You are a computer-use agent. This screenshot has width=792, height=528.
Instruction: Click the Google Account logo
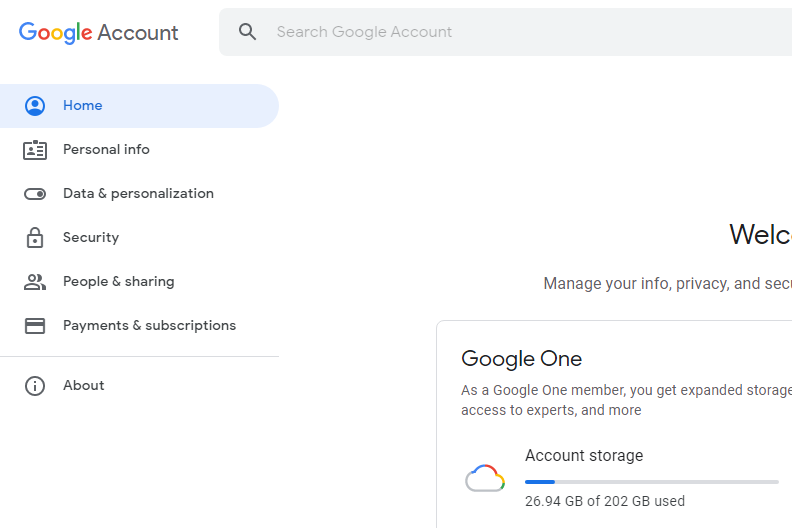[98, 33]
